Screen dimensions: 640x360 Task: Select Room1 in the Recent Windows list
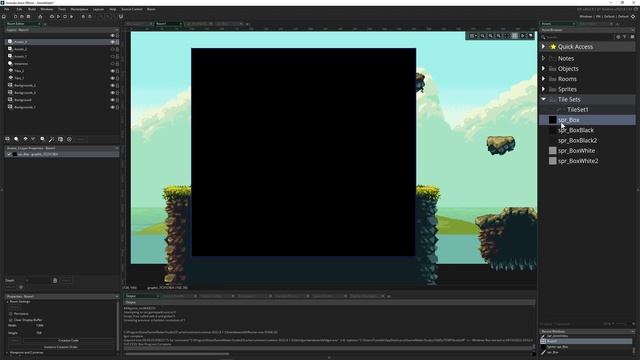point(587,341)
